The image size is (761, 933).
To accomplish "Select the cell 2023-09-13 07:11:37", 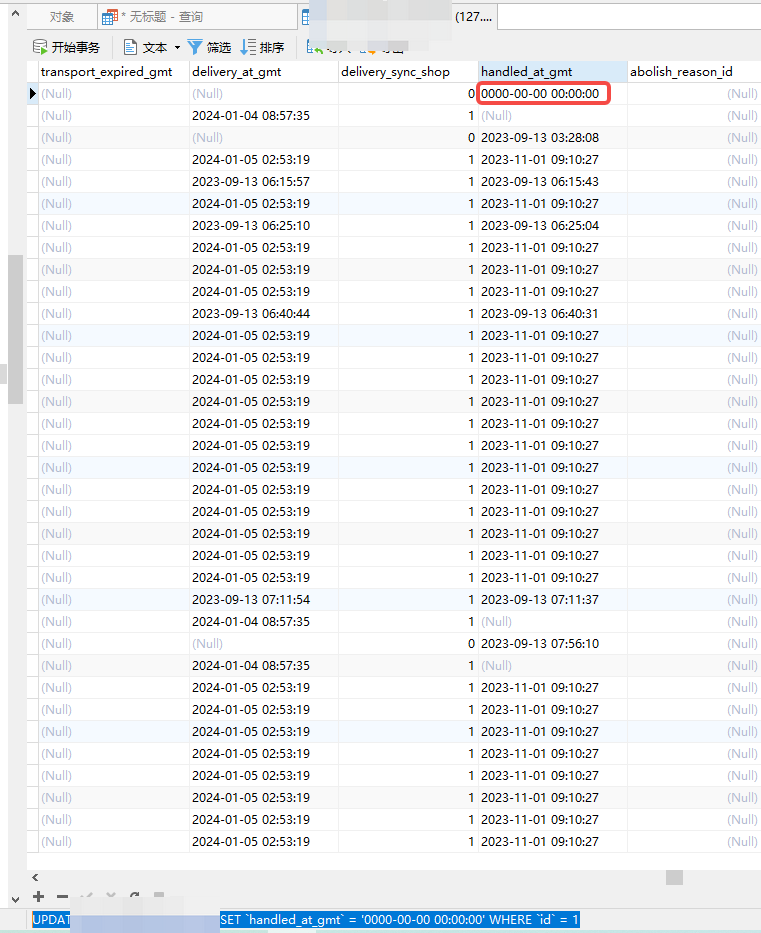I will tap(553, 600).
